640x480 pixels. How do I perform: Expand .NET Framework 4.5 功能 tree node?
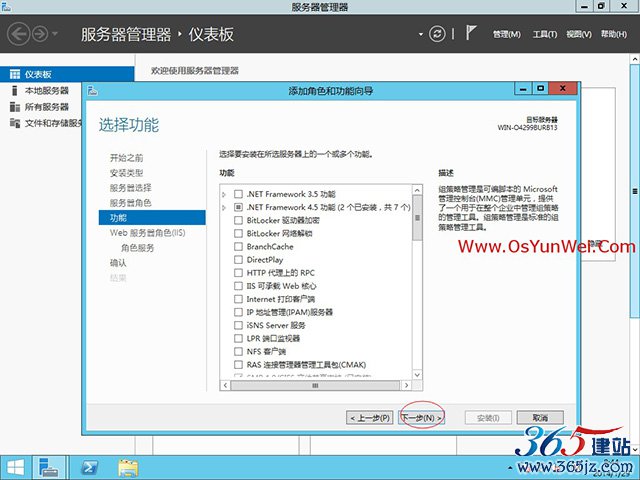pyautogui.click(x=224, y=207)
